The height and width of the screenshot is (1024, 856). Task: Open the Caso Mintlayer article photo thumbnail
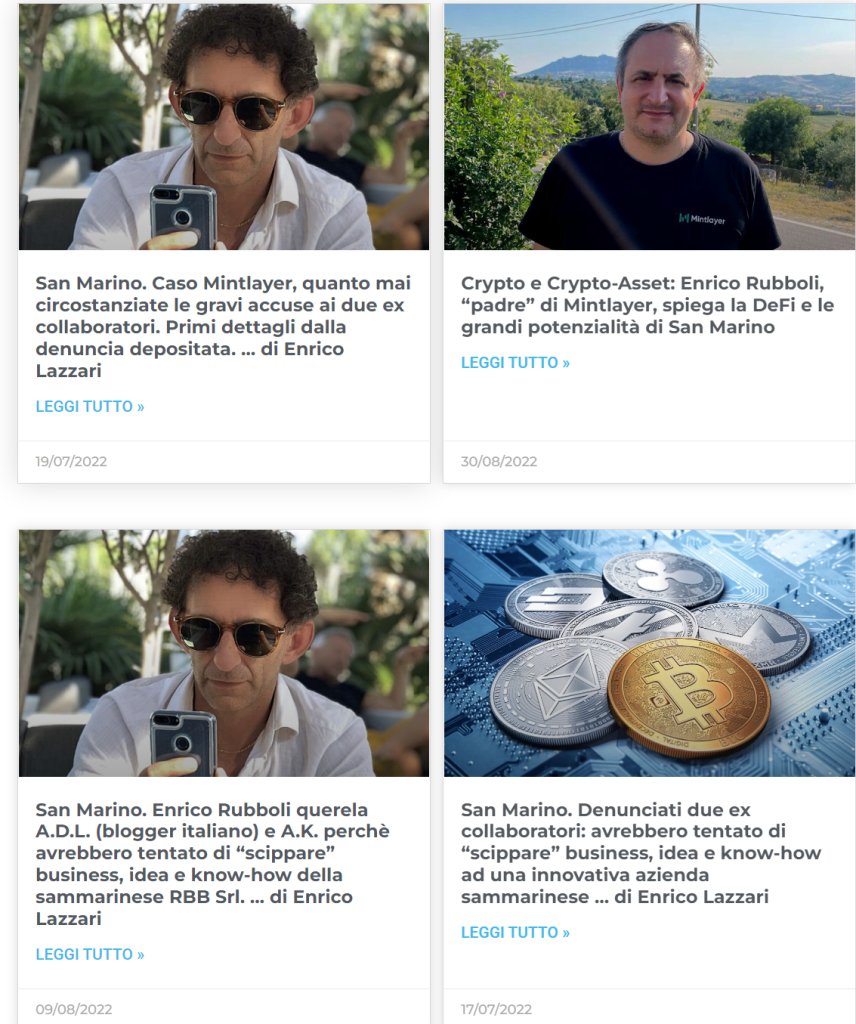click(x=224, y=127)
